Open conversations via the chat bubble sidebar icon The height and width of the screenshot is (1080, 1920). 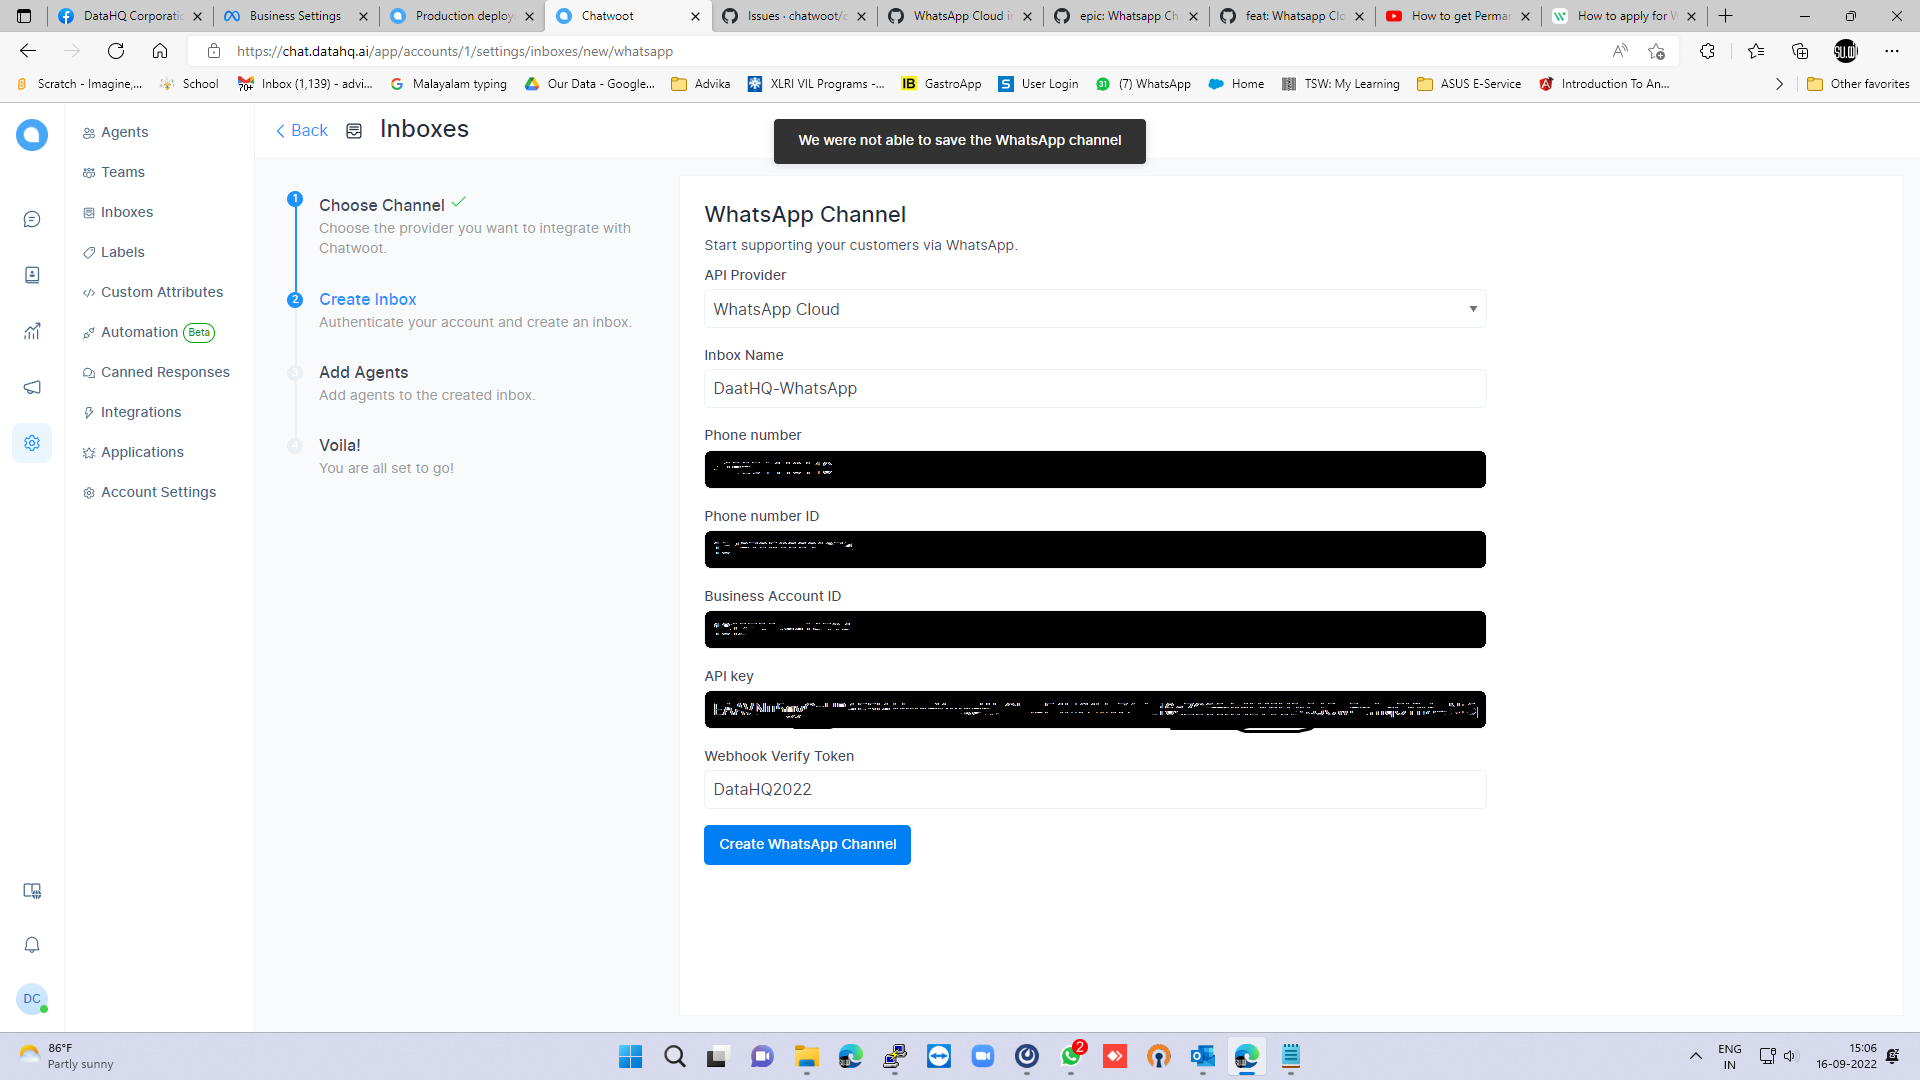[32, 219]
